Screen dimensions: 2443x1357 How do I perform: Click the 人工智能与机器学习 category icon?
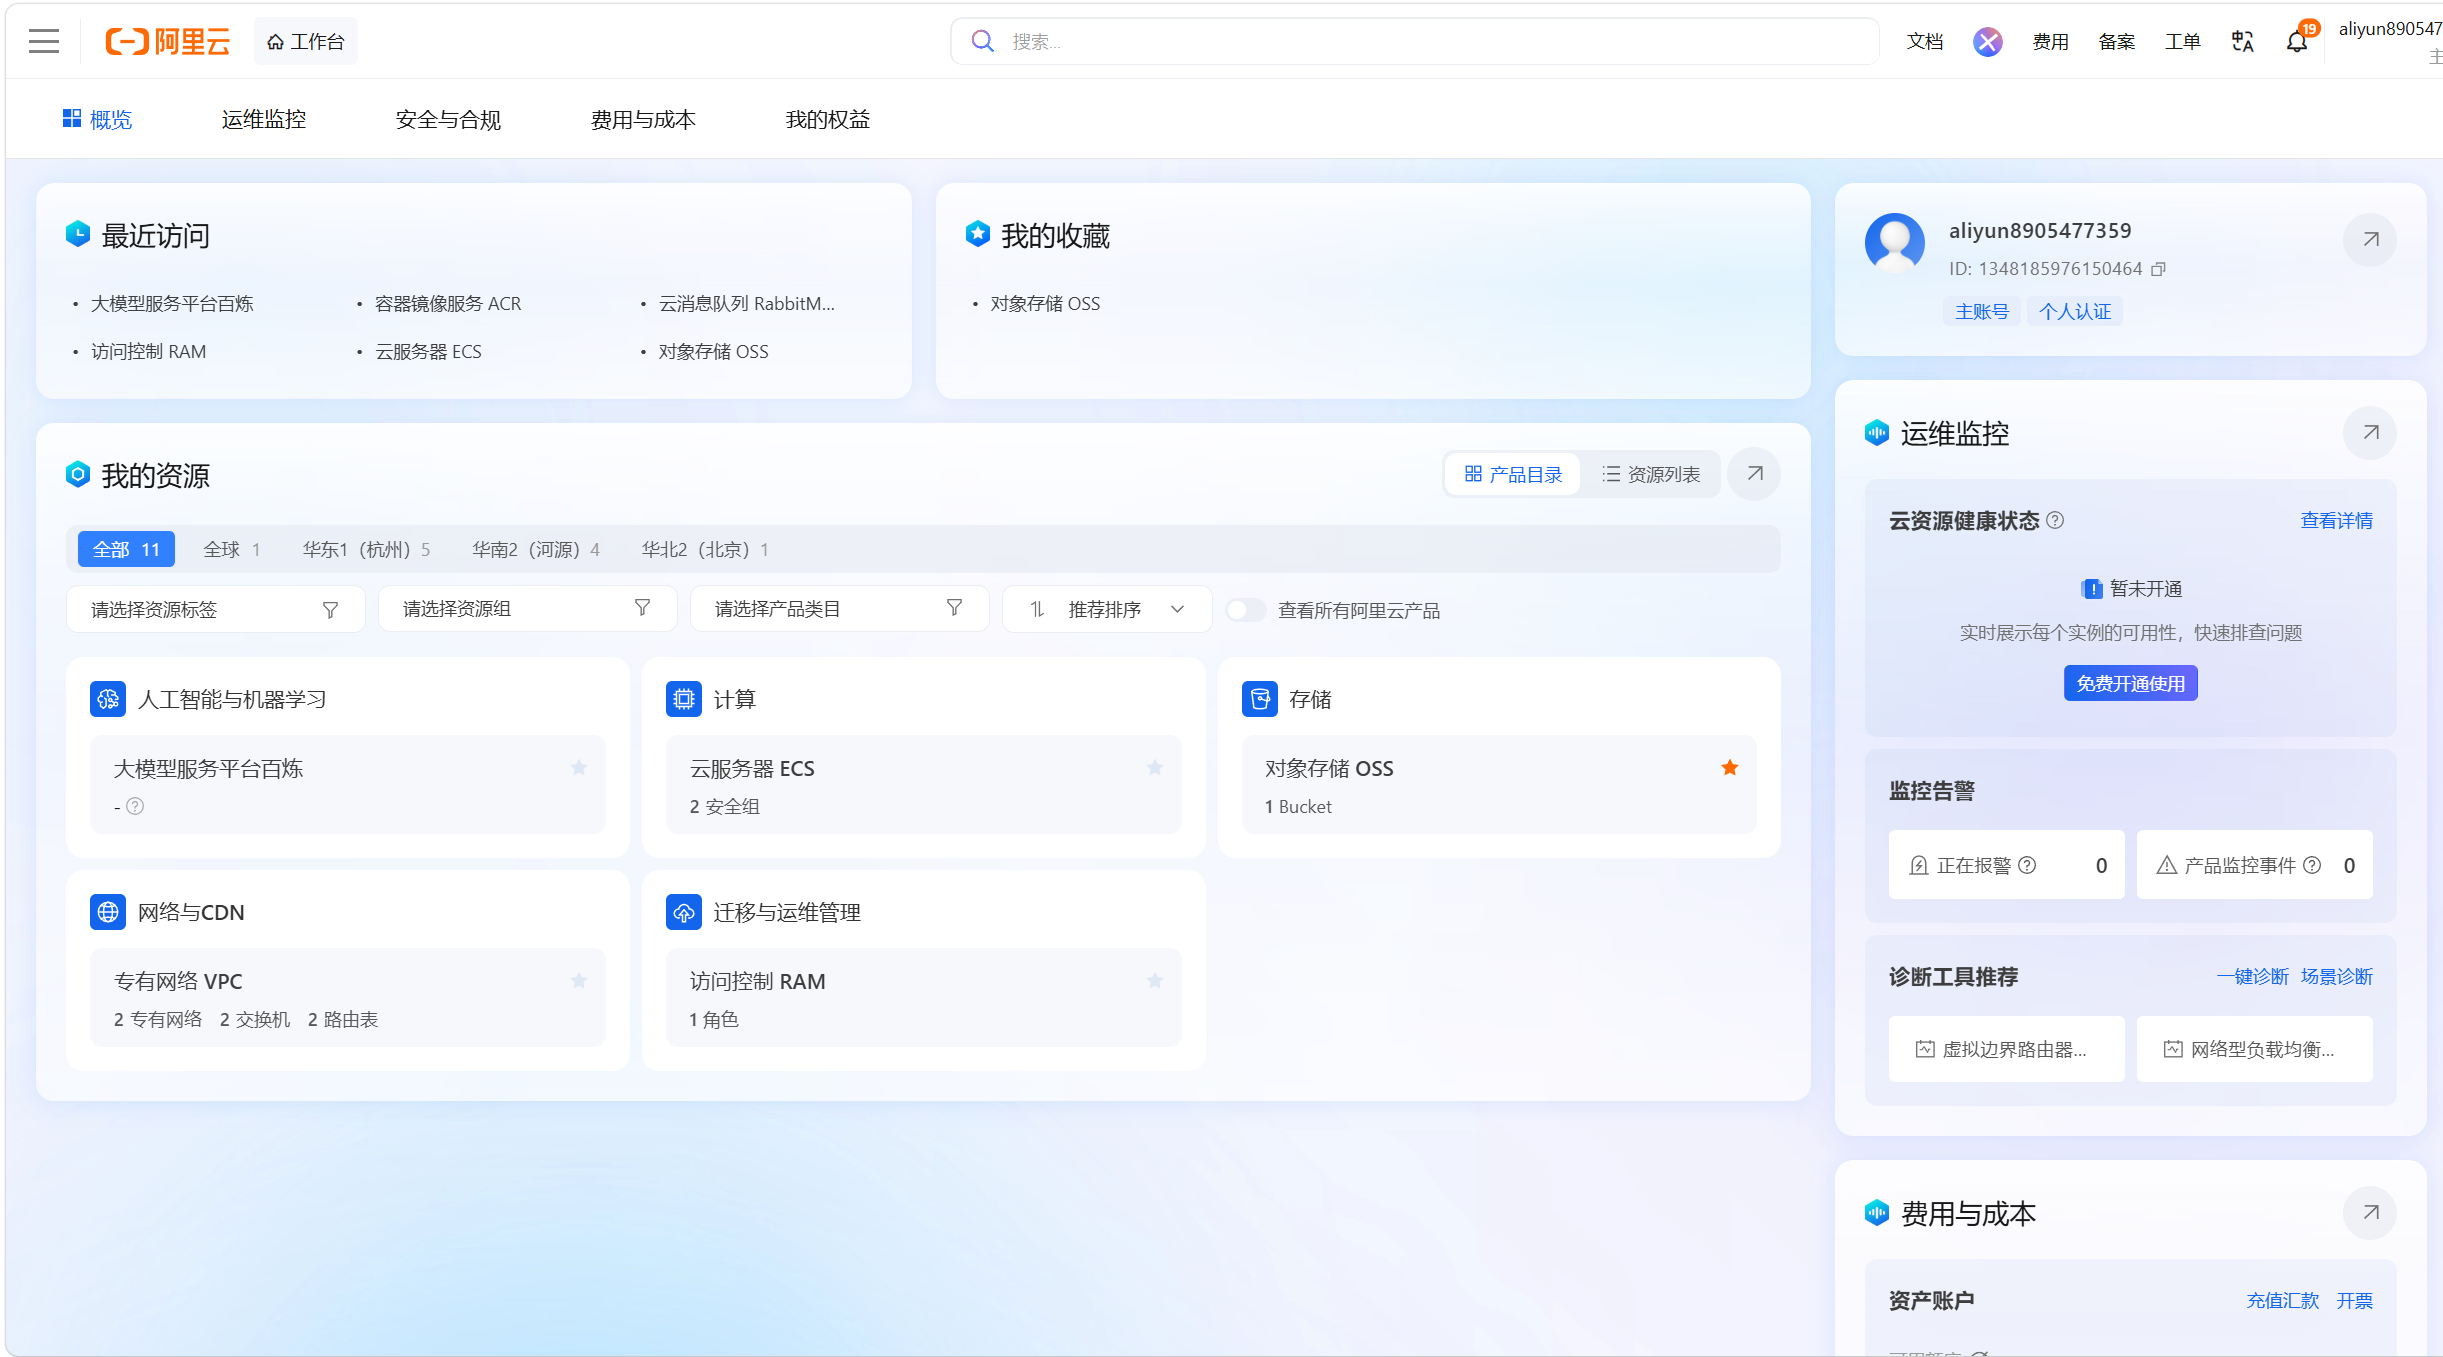coord(108,699)
